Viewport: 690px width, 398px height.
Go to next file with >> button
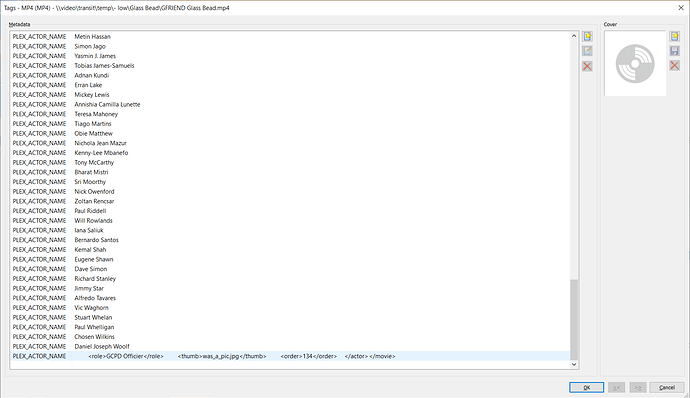(638, 387)
